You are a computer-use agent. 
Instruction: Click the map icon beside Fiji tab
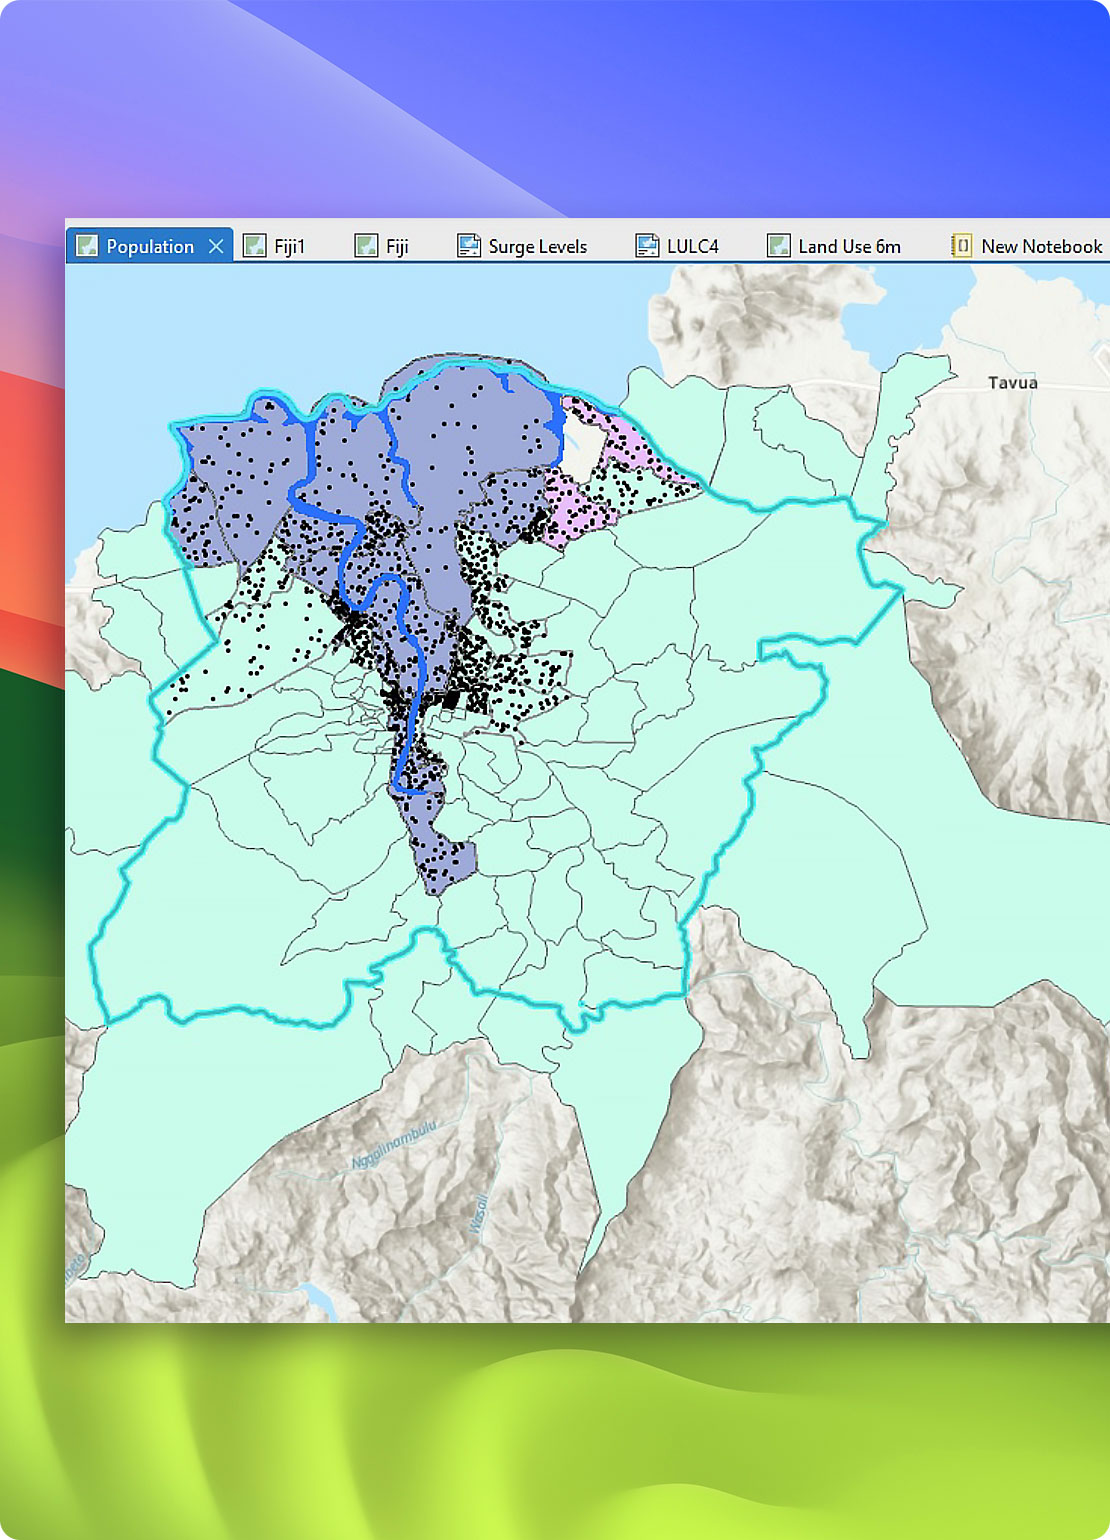coord(366,246)
